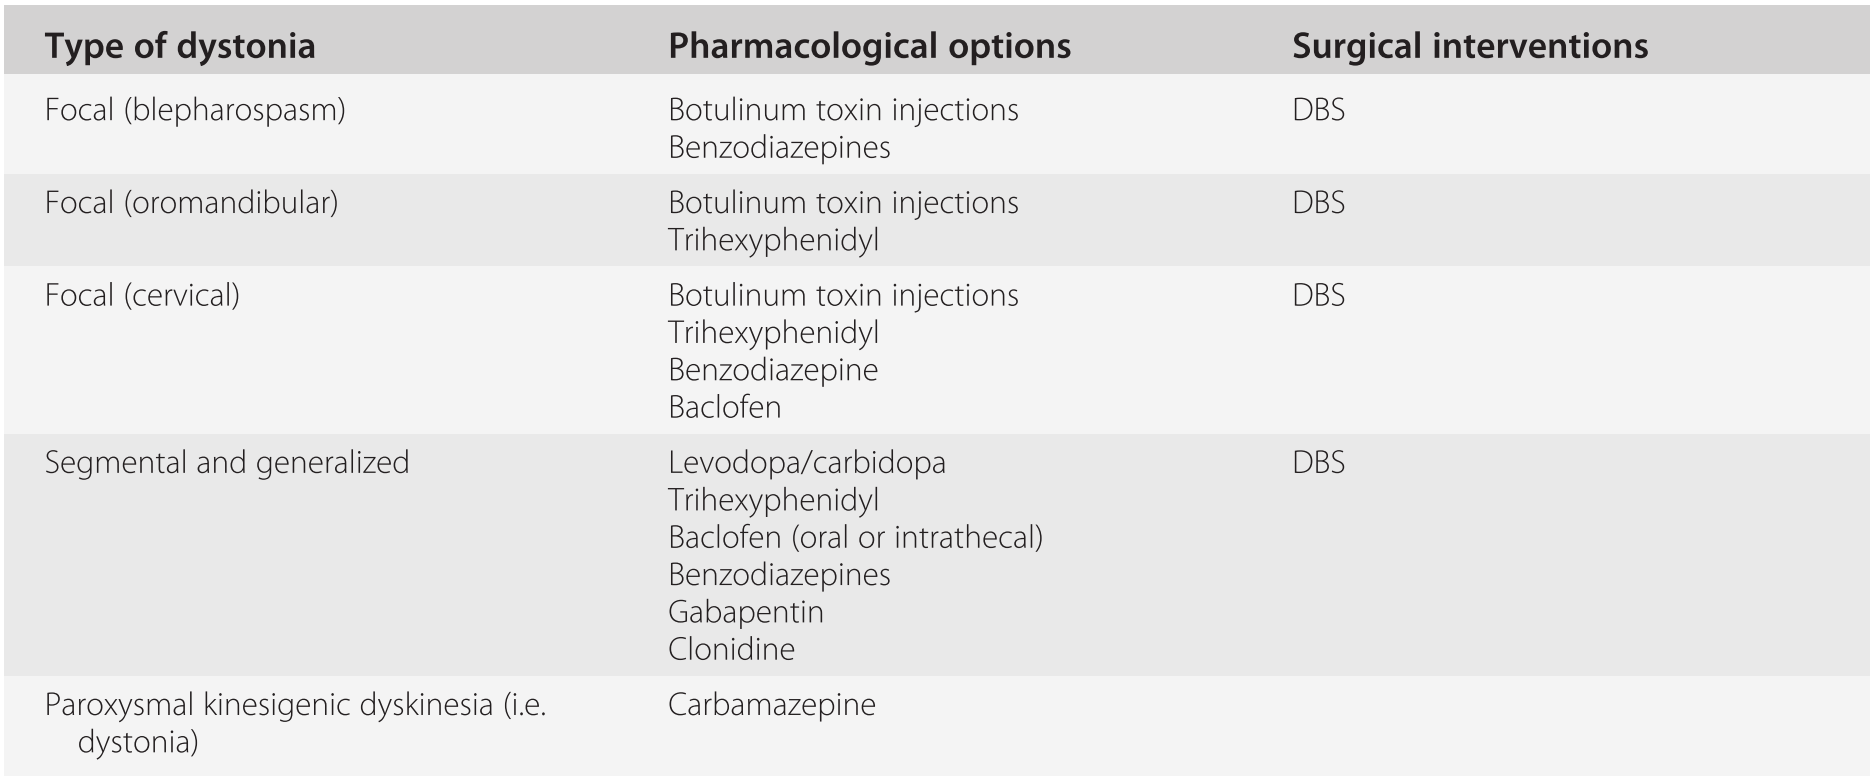Click the "Clonidine" entry

click(731, 650)
